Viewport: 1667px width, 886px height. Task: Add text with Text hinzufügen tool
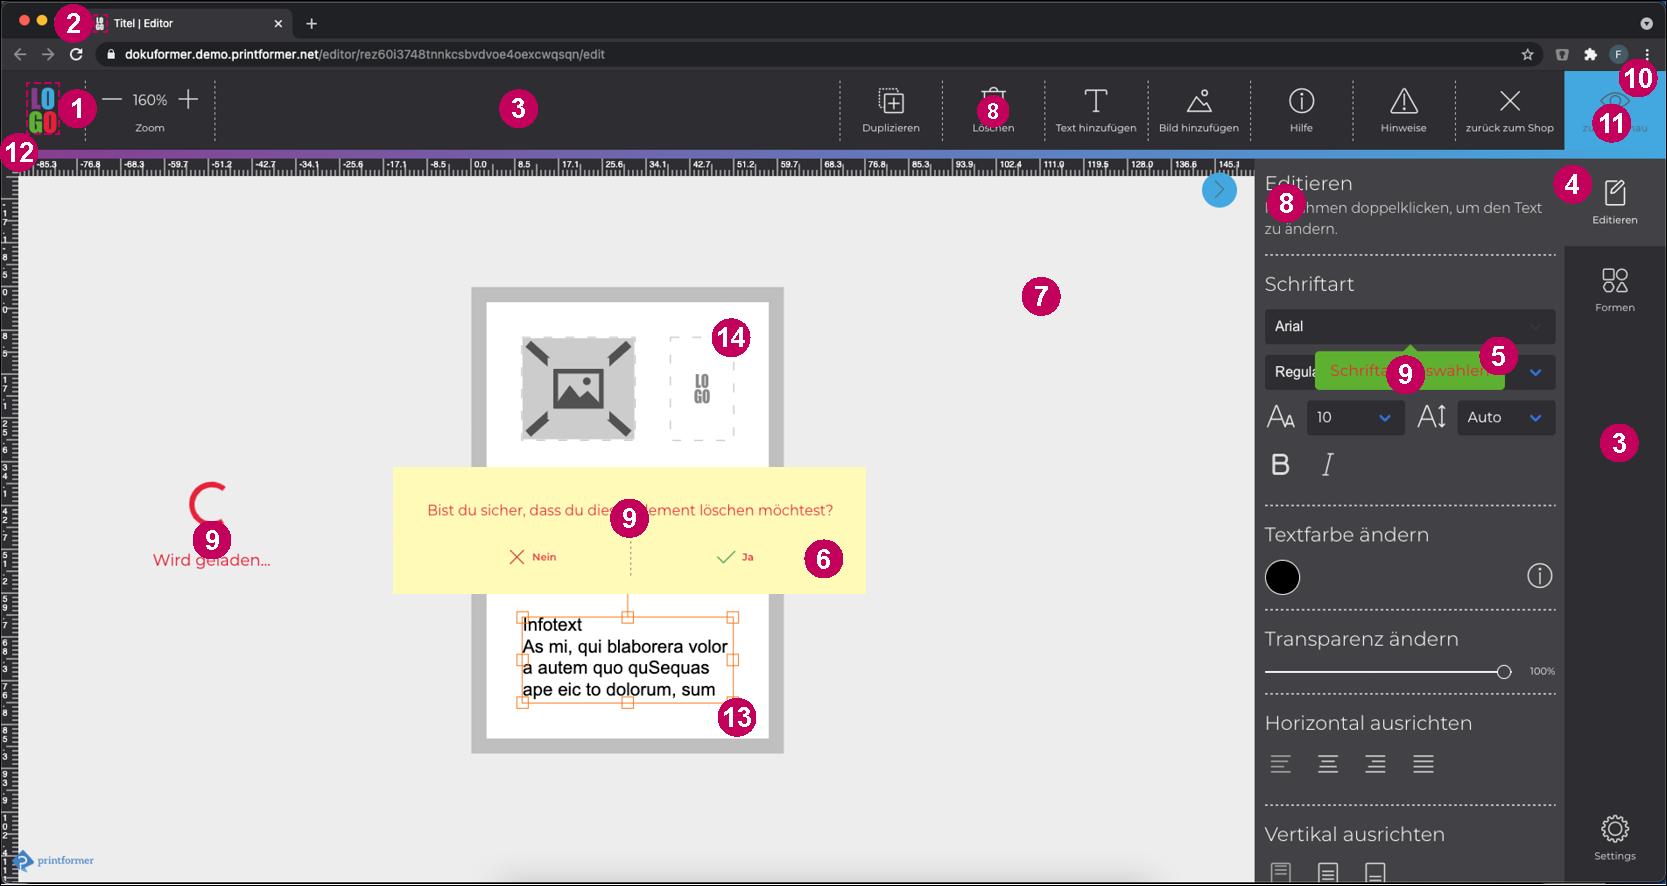click(1095, 102)
